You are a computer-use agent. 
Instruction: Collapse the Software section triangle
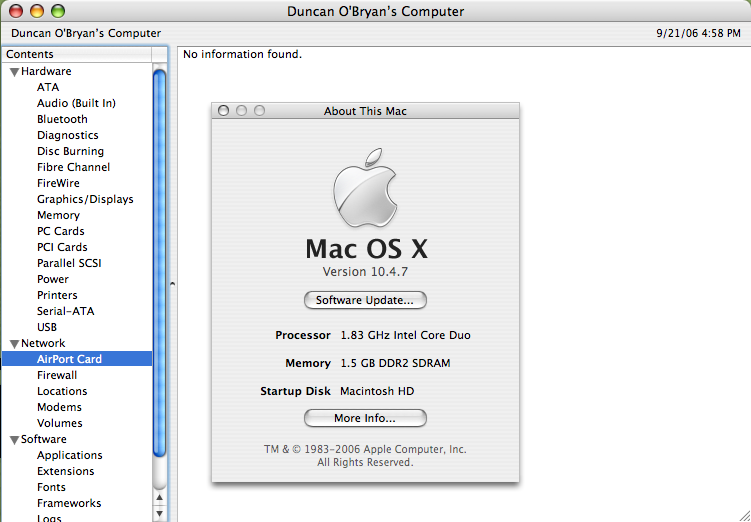click(14, 440)
